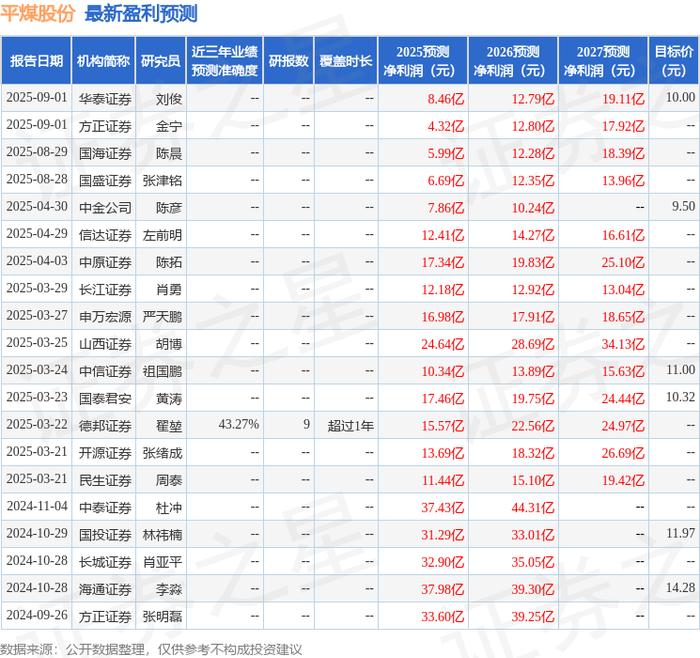The image size is (700, 658).
Task: Select analyst 肖亚平 cell
Action: (x=162, y=562)
